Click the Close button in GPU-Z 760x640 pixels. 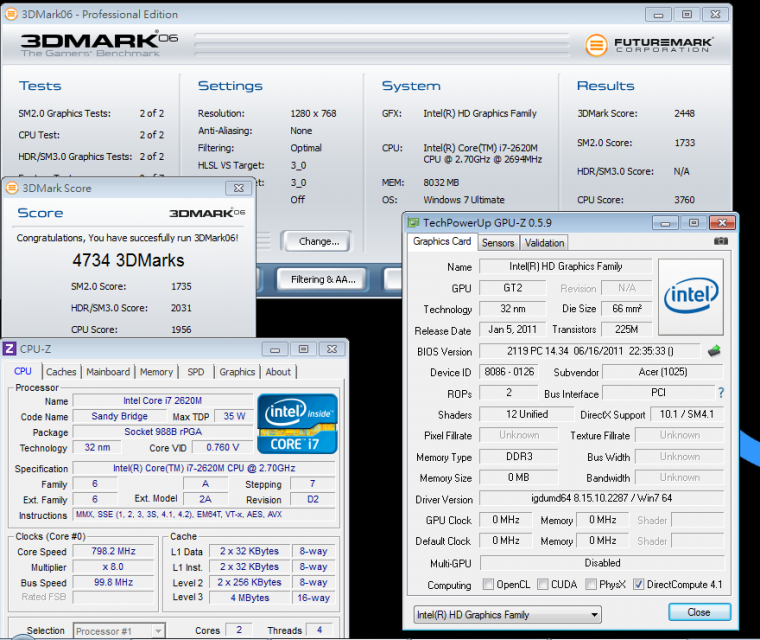[x=698, y=612]
